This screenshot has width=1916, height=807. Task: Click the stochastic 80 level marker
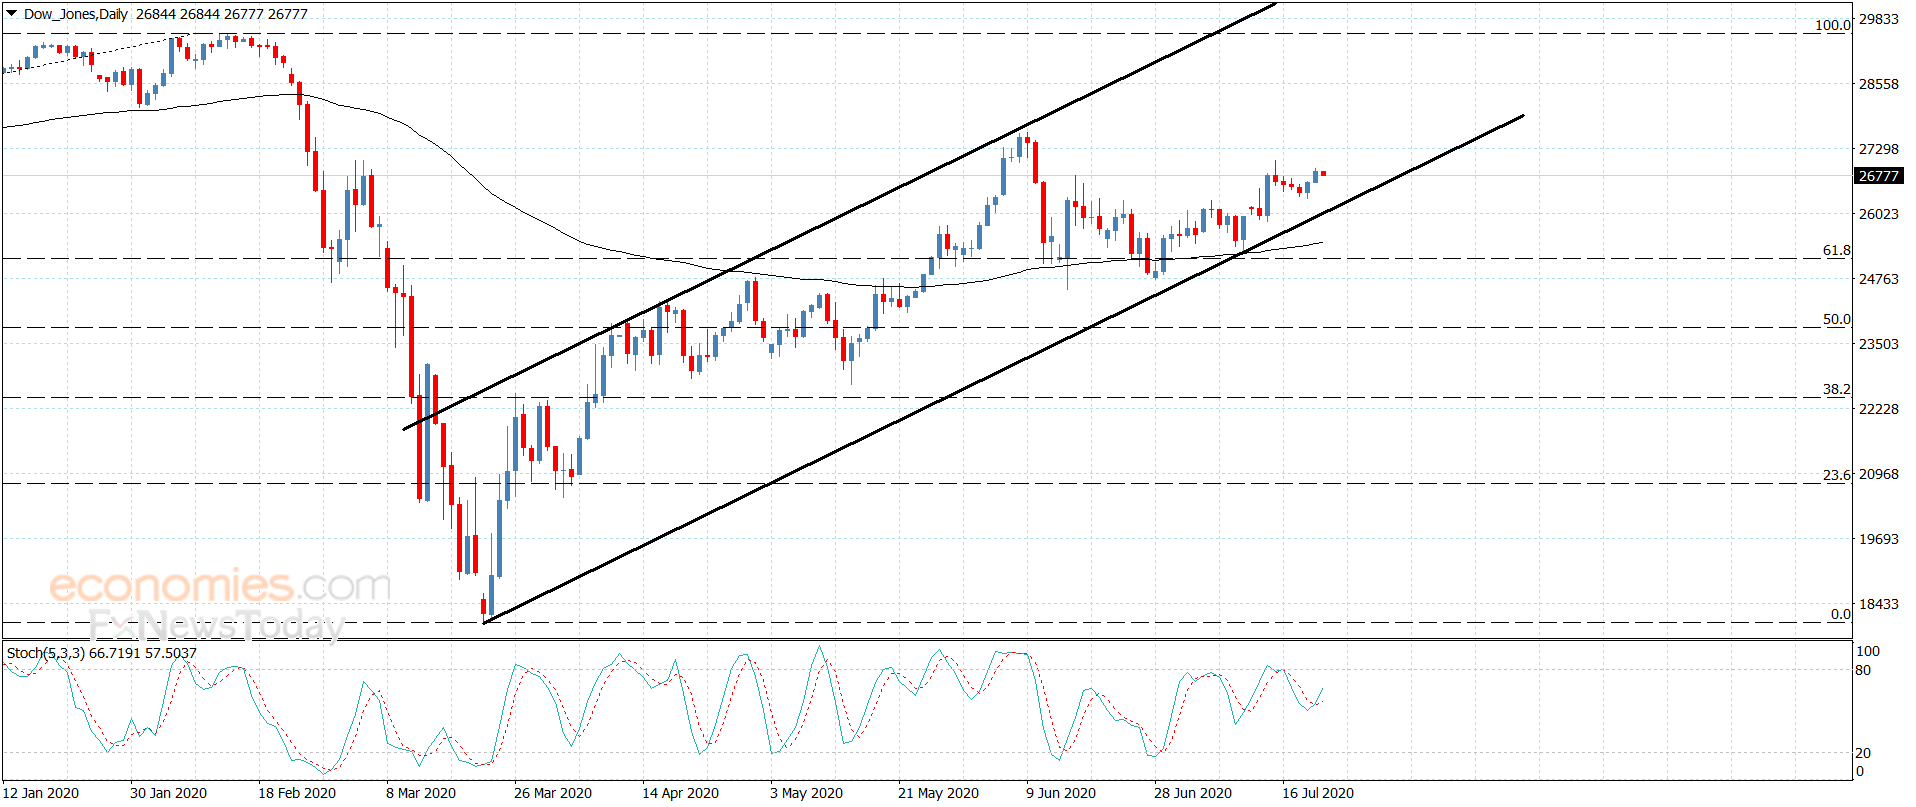pos(1863,670)
